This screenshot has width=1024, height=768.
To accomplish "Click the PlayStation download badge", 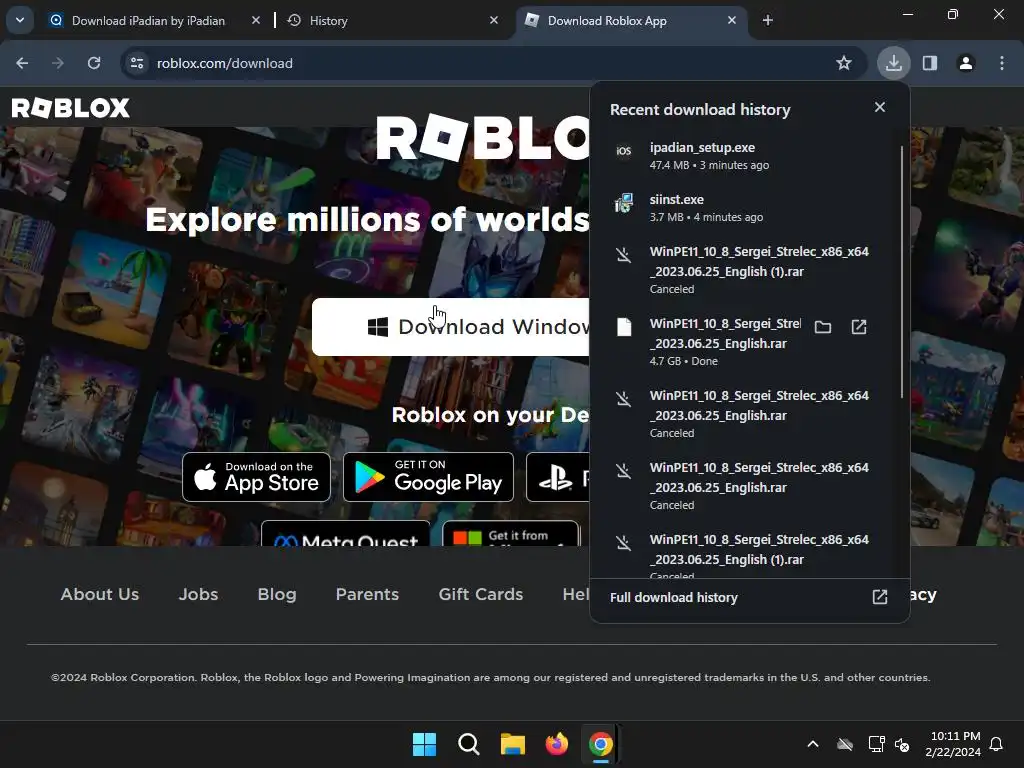I will click(558, 477).
